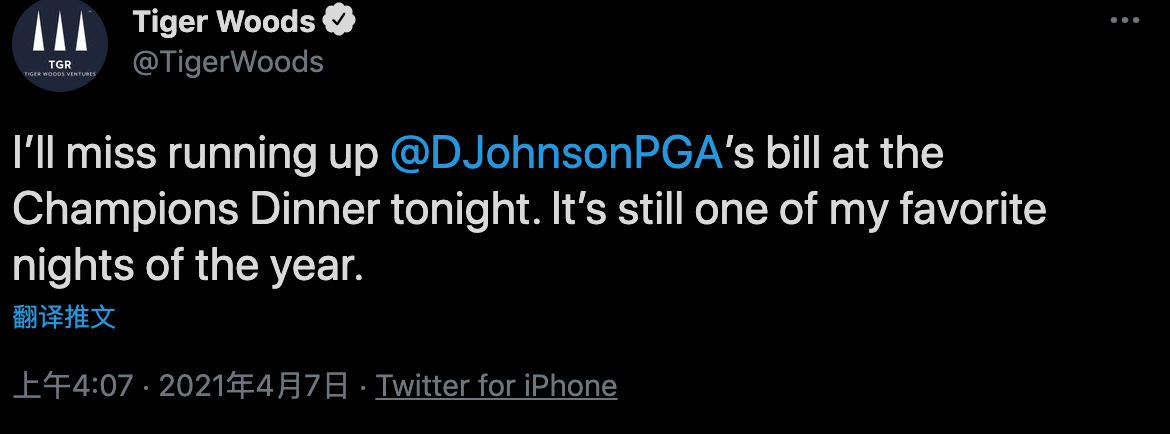Click the 上午4:07 timestamp
1170x434 pixels.
(x=73, y=386)
